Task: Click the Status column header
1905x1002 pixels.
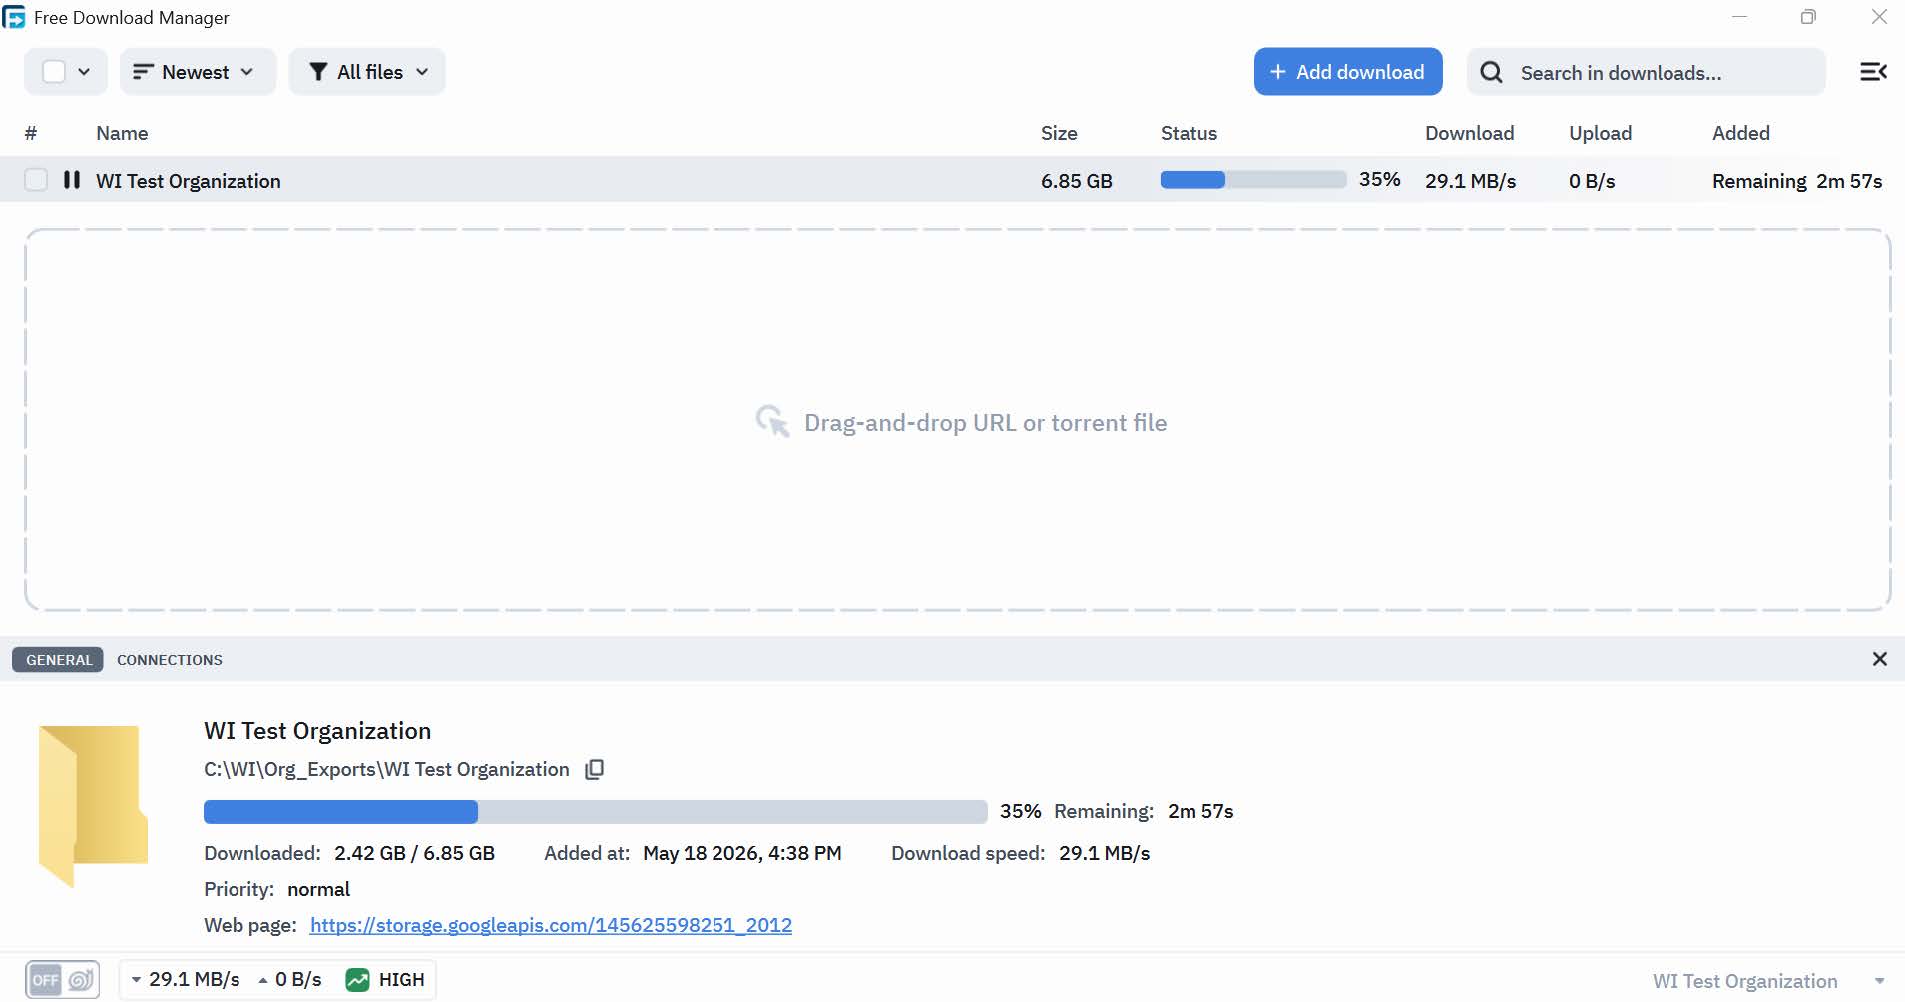Action: click(x=1188, y=133)
